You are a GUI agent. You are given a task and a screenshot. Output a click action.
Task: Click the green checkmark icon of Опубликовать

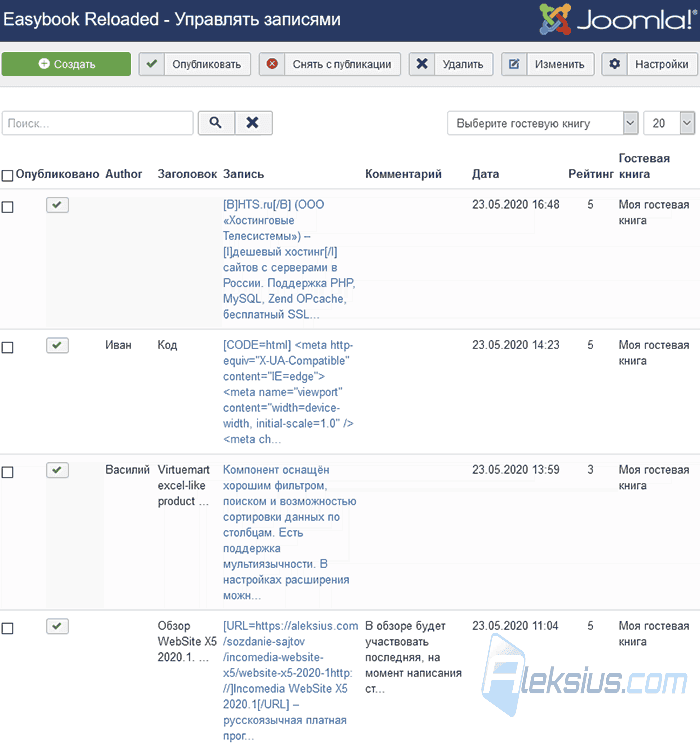coord(152,64)
